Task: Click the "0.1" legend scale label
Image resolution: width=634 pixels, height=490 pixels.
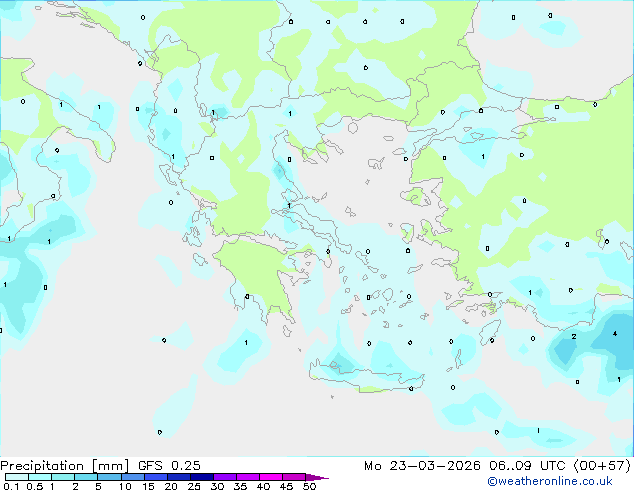Action: (11, 486)
